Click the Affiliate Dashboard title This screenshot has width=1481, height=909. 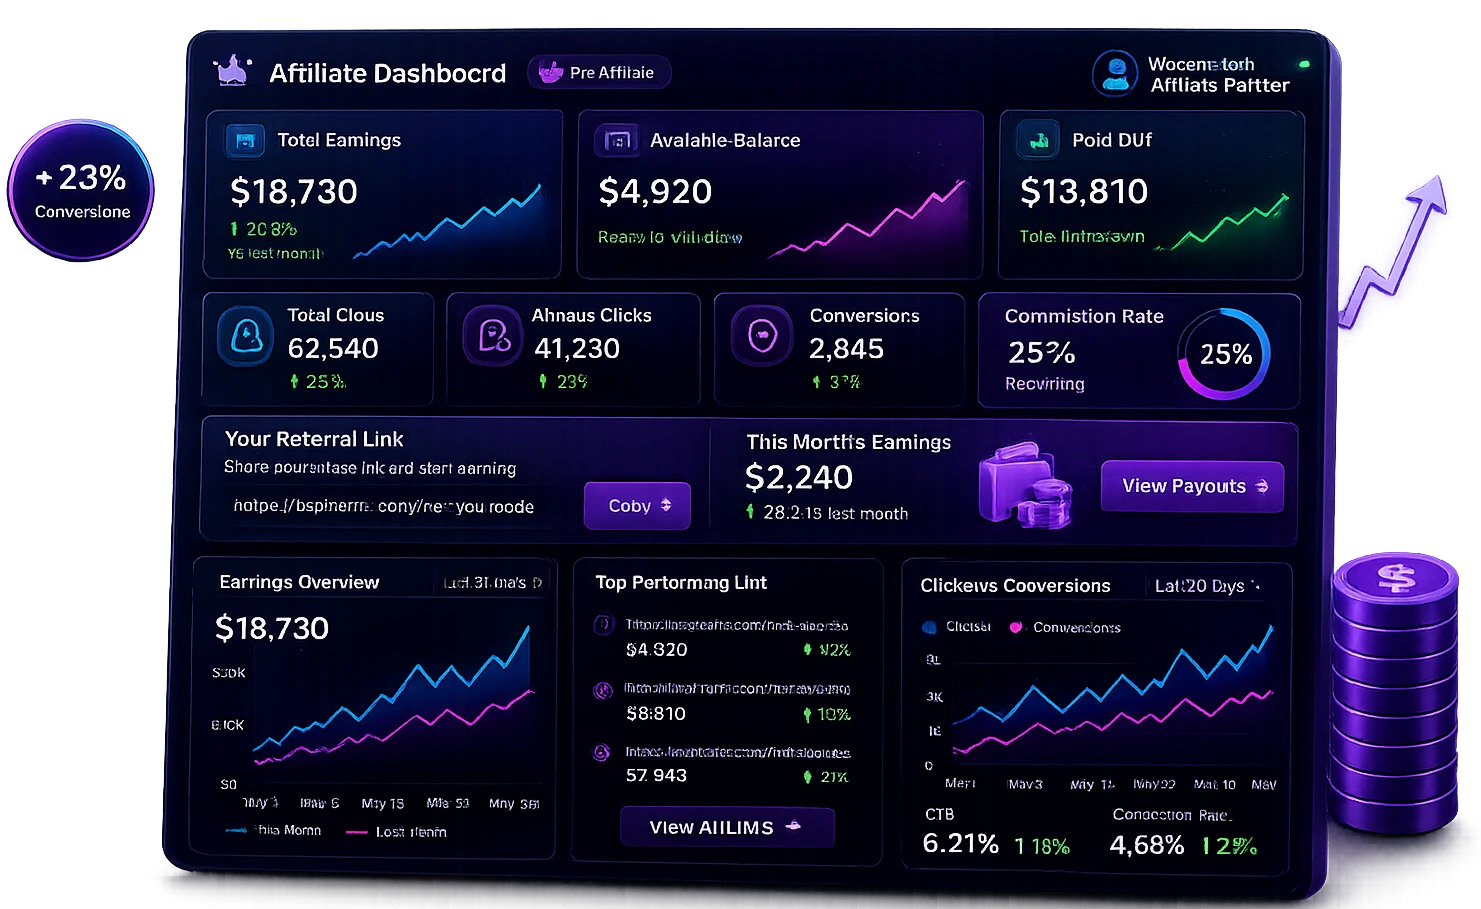pyautogui.click(x=387, y=73)
